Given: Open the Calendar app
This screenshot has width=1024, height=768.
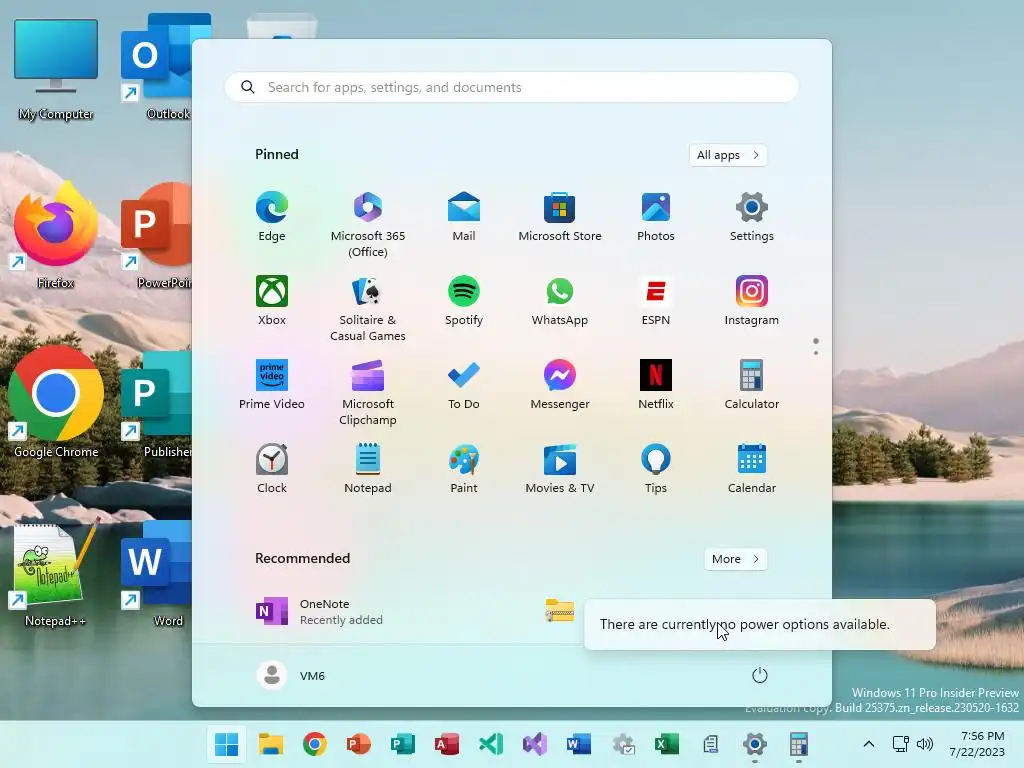Looking at the screenshot, I should click(752, 469).
